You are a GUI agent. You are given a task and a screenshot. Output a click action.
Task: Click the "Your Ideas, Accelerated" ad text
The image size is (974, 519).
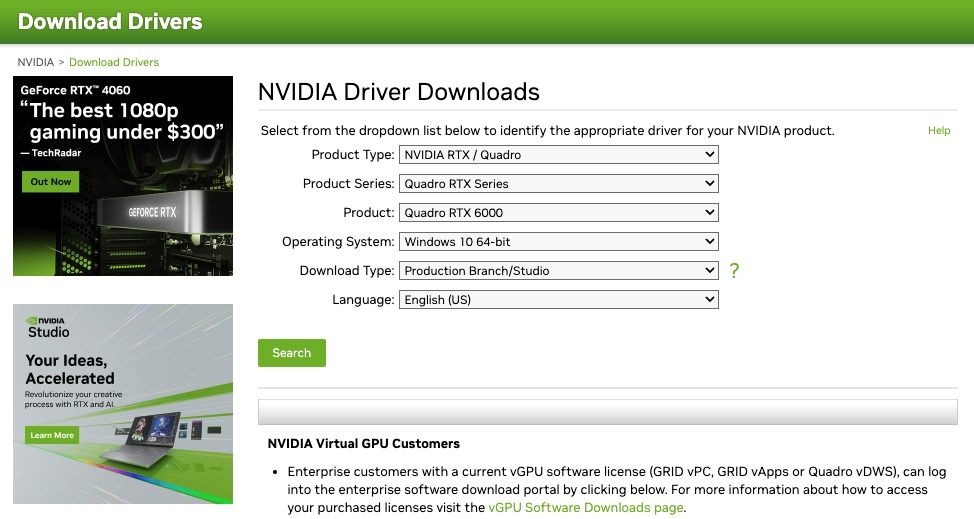pyautogui.click(x=70, y=369)
